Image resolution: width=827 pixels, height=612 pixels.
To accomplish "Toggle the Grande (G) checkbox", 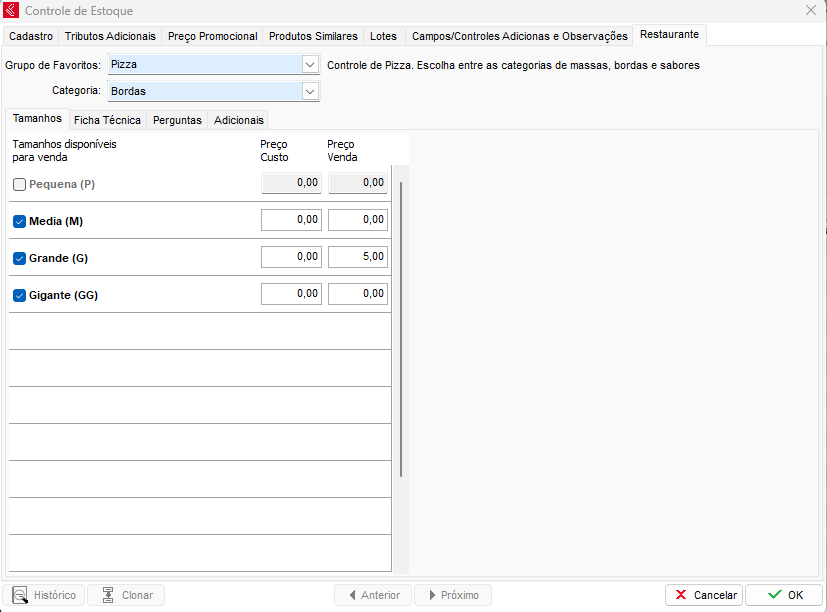I will pyautogui.click(x=19, y=258).
